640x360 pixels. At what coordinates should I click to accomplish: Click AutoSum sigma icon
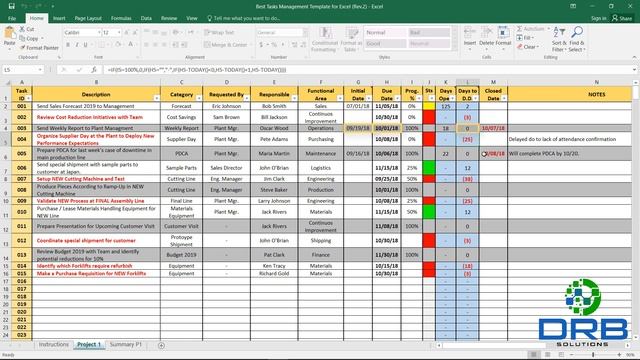point(520,29)
